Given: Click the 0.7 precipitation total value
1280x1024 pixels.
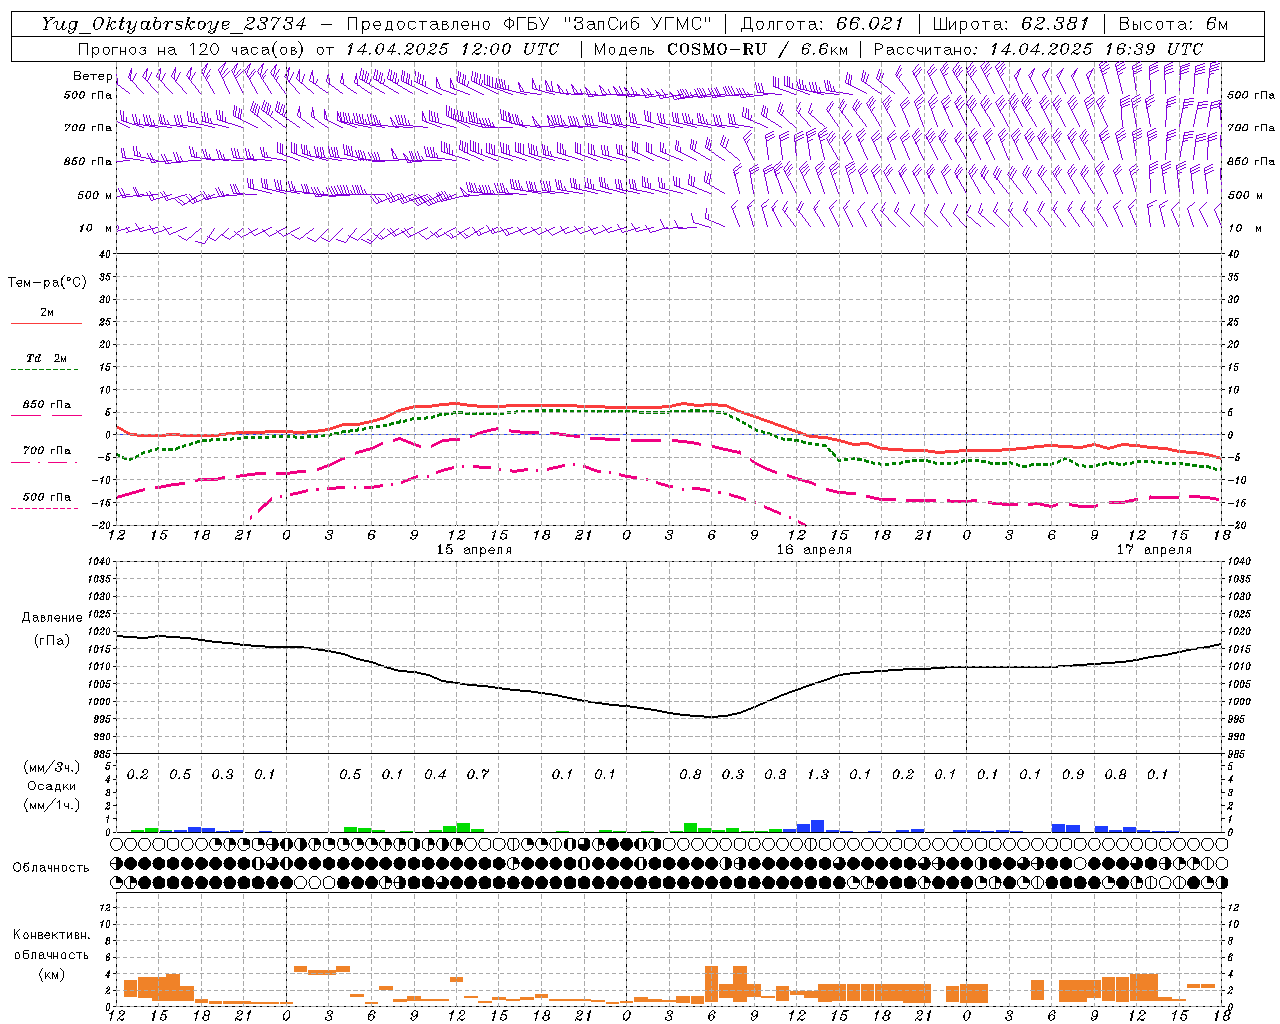Looking at the screenshot, I should (478, 774).
